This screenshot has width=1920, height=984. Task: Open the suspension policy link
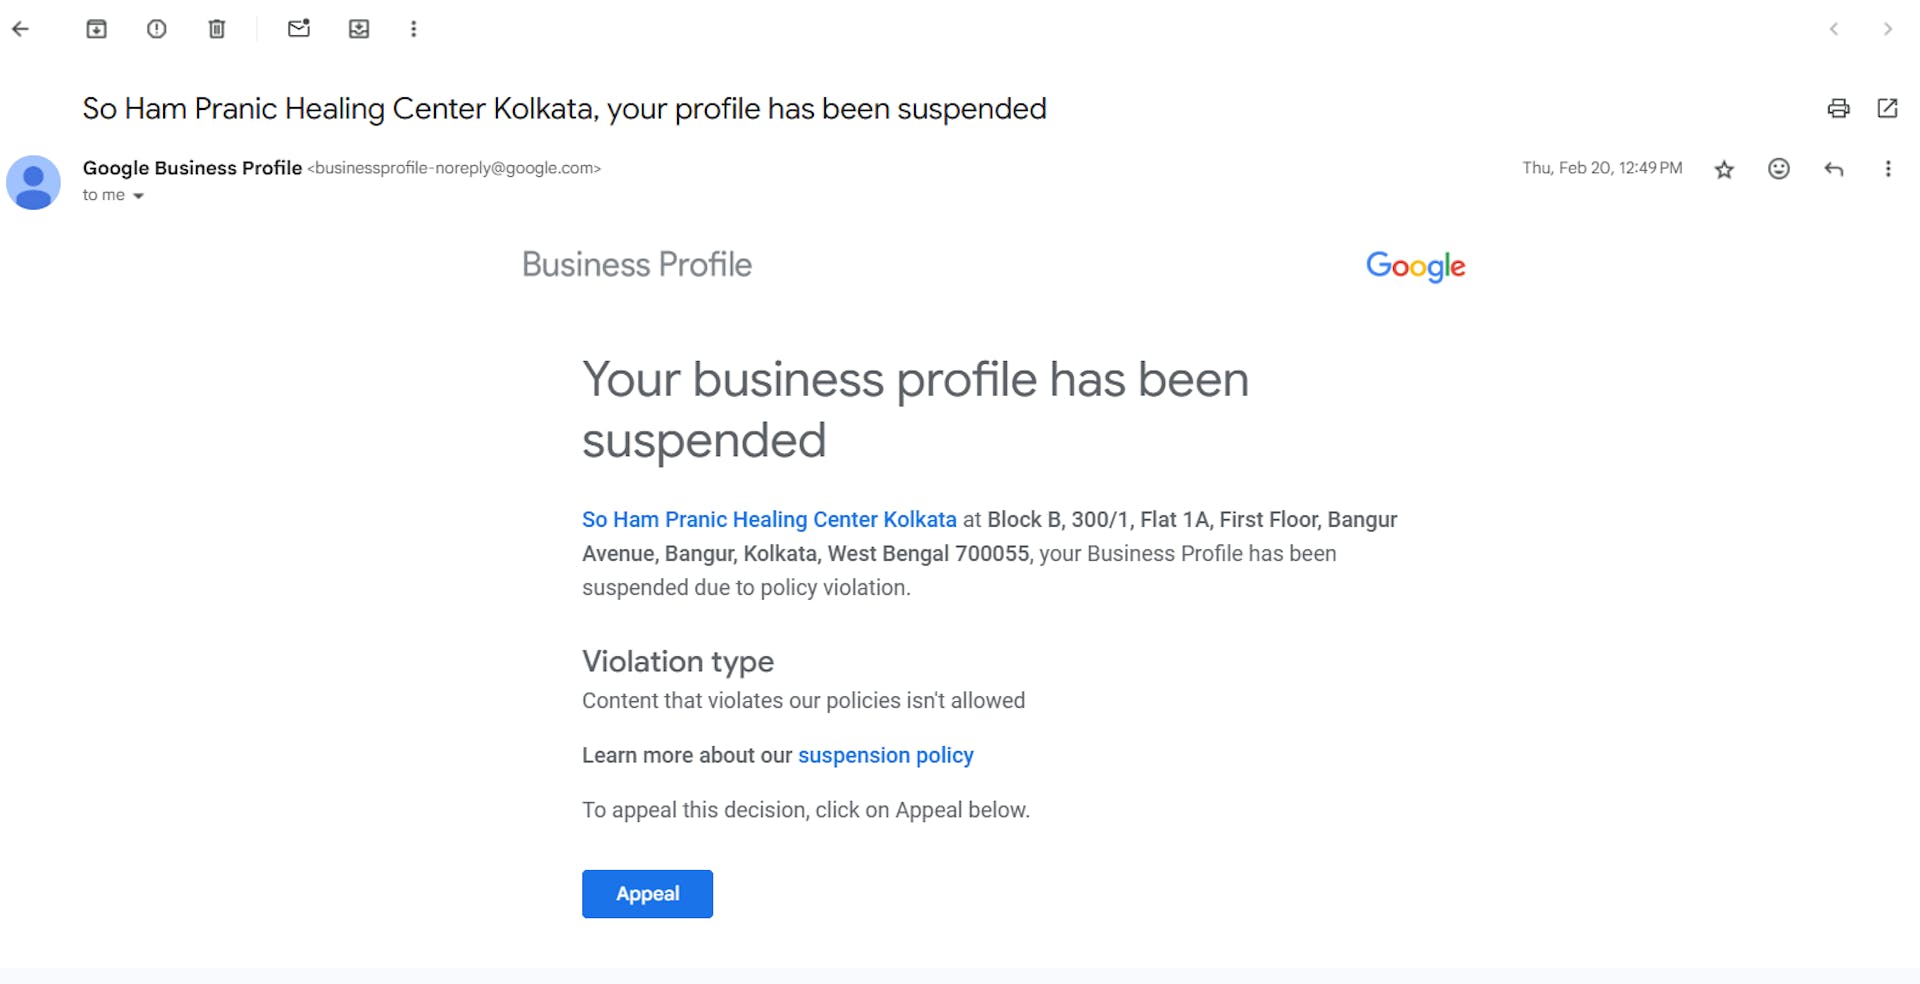(885, 755)
